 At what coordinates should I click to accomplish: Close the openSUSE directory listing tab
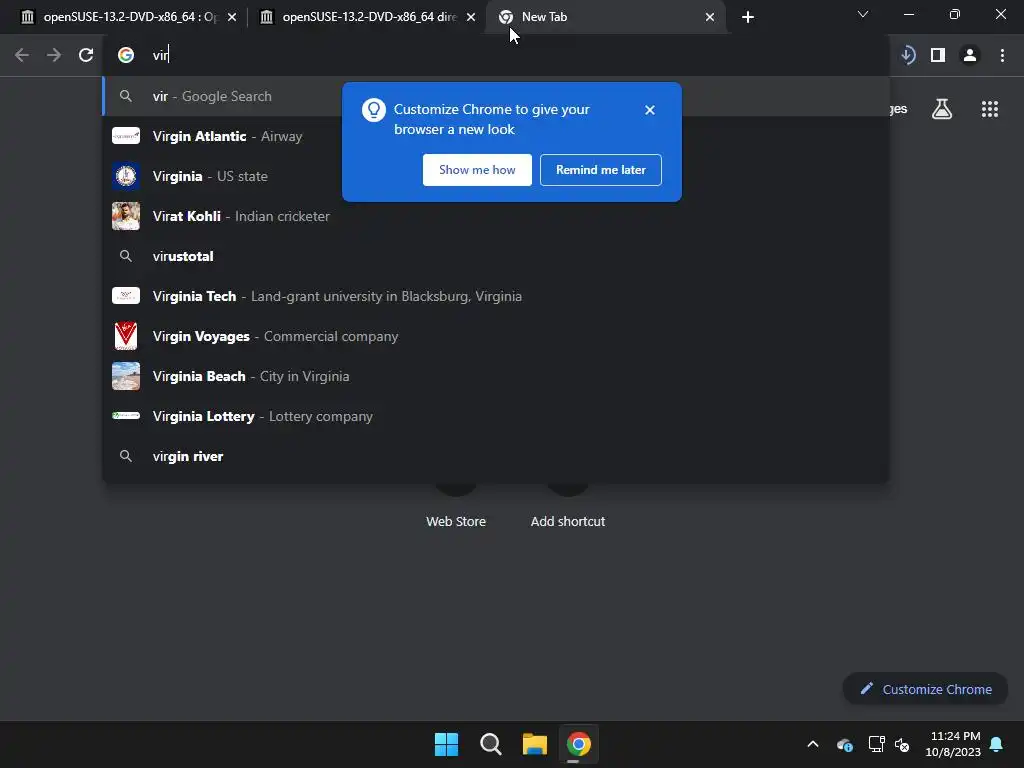[x=471, y=17]
